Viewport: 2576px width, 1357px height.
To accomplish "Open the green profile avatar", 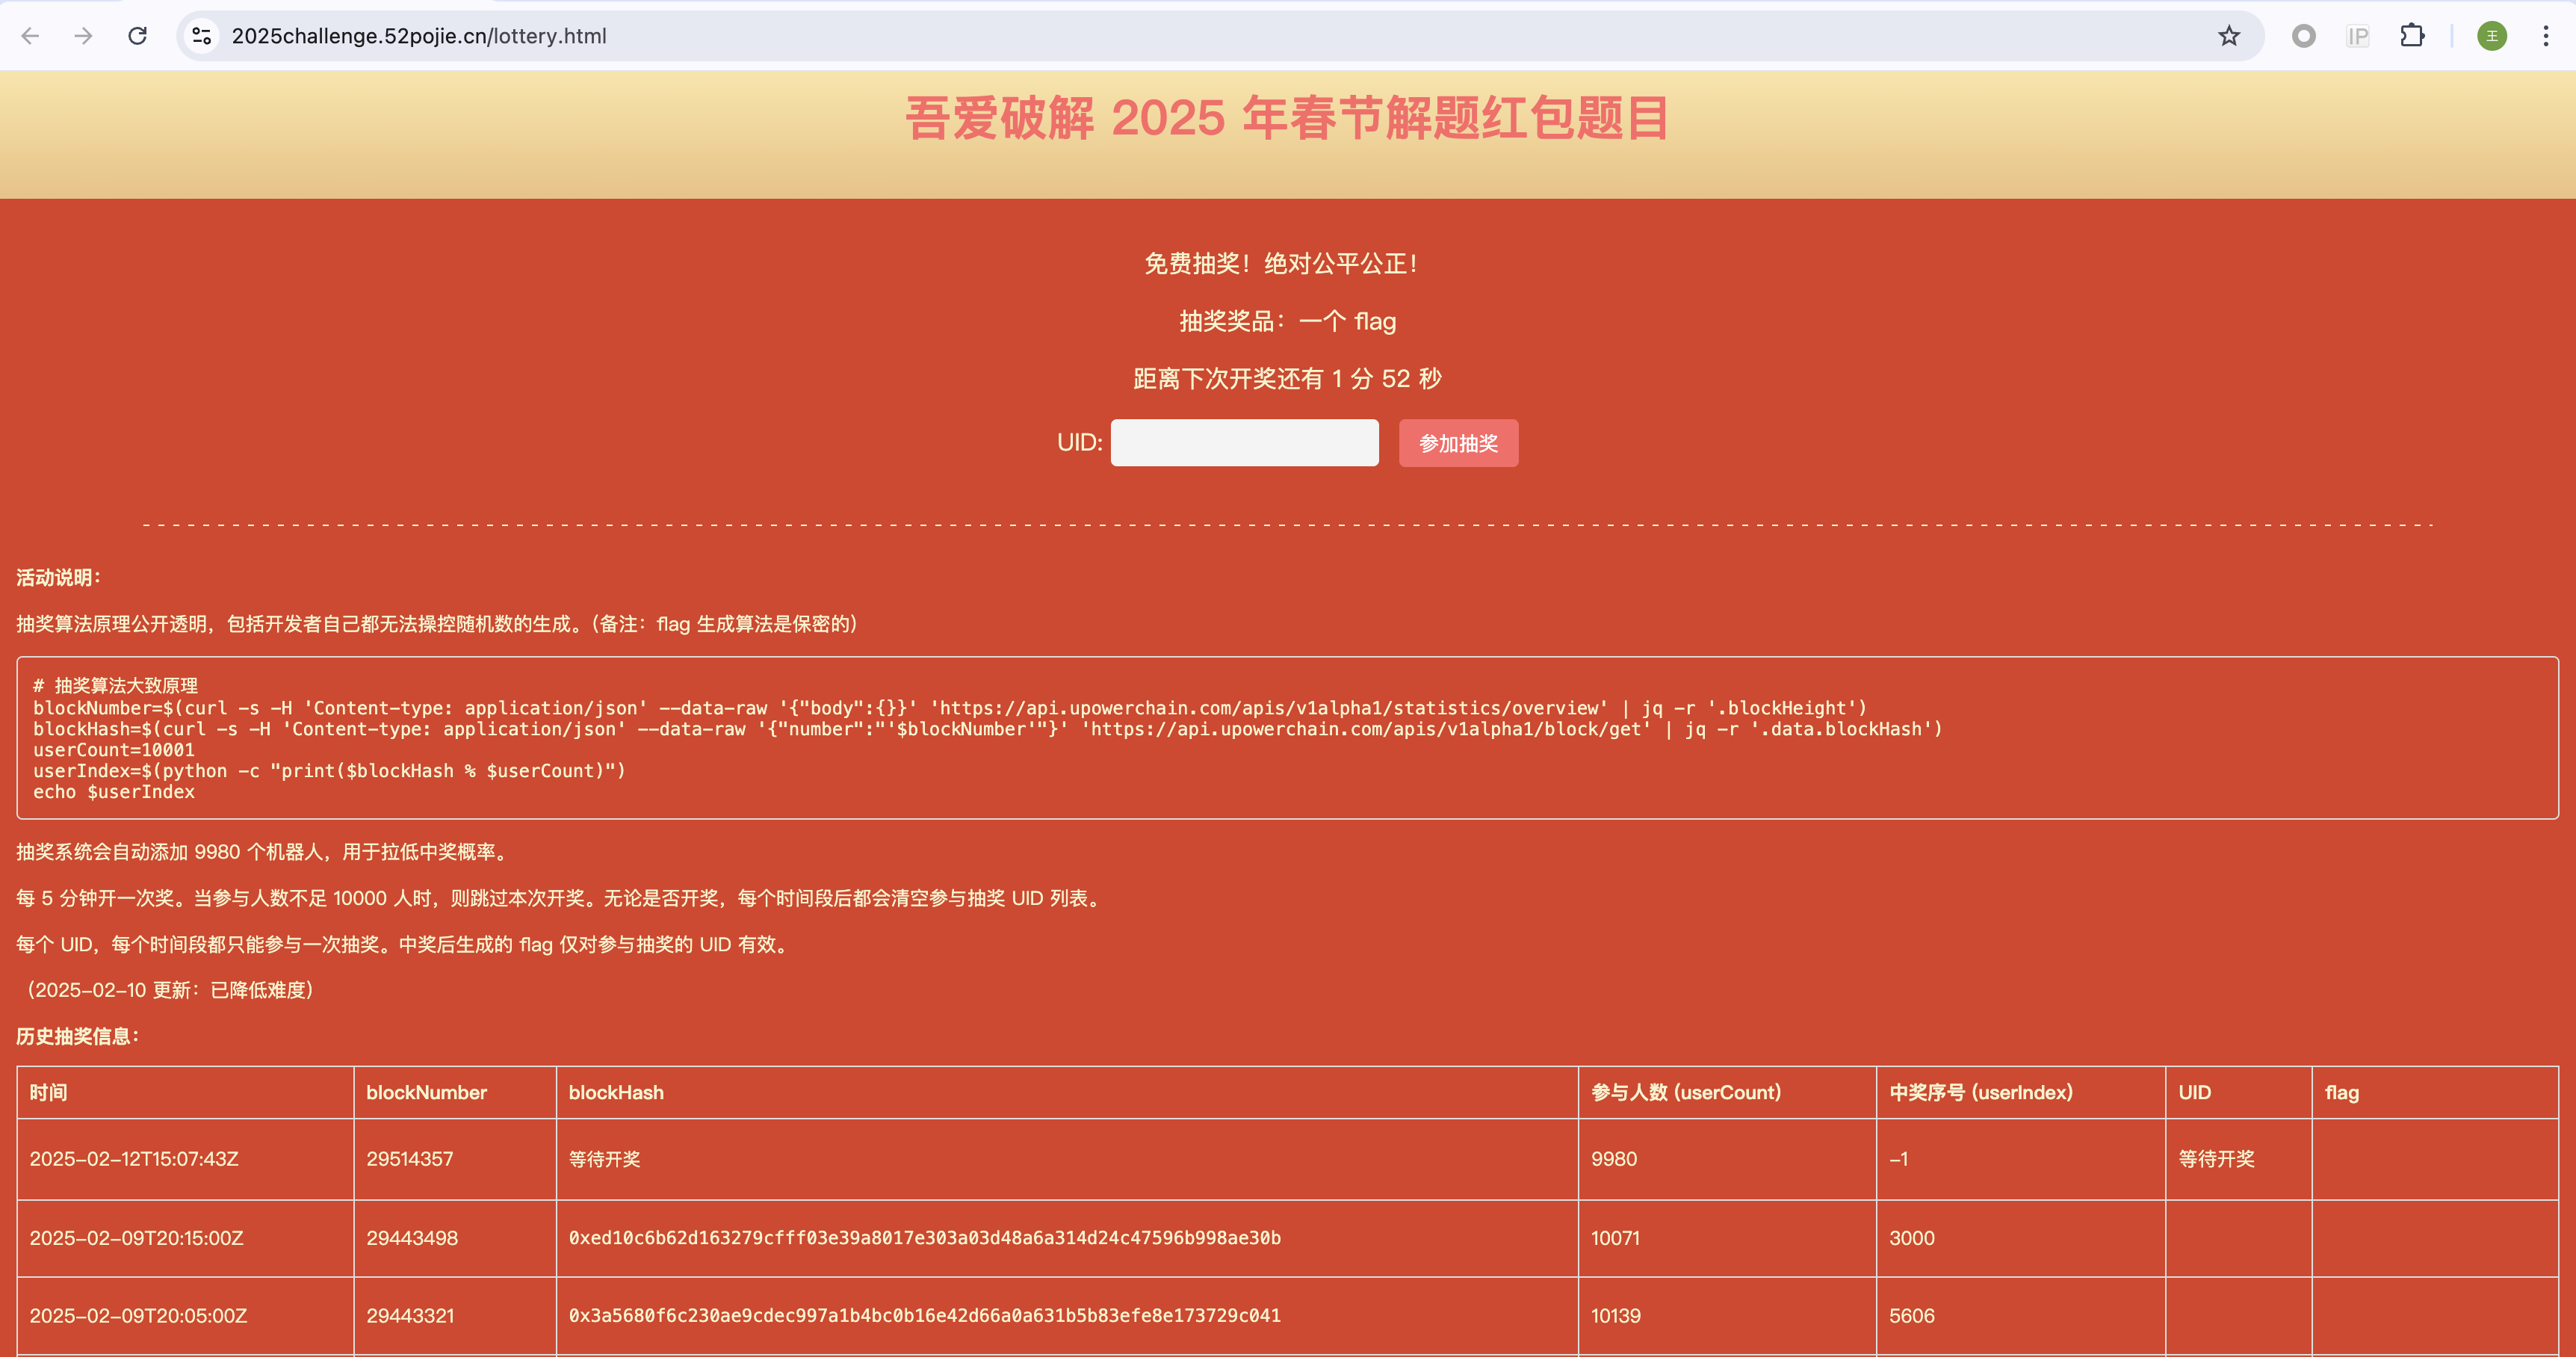I will [2492, 36].
